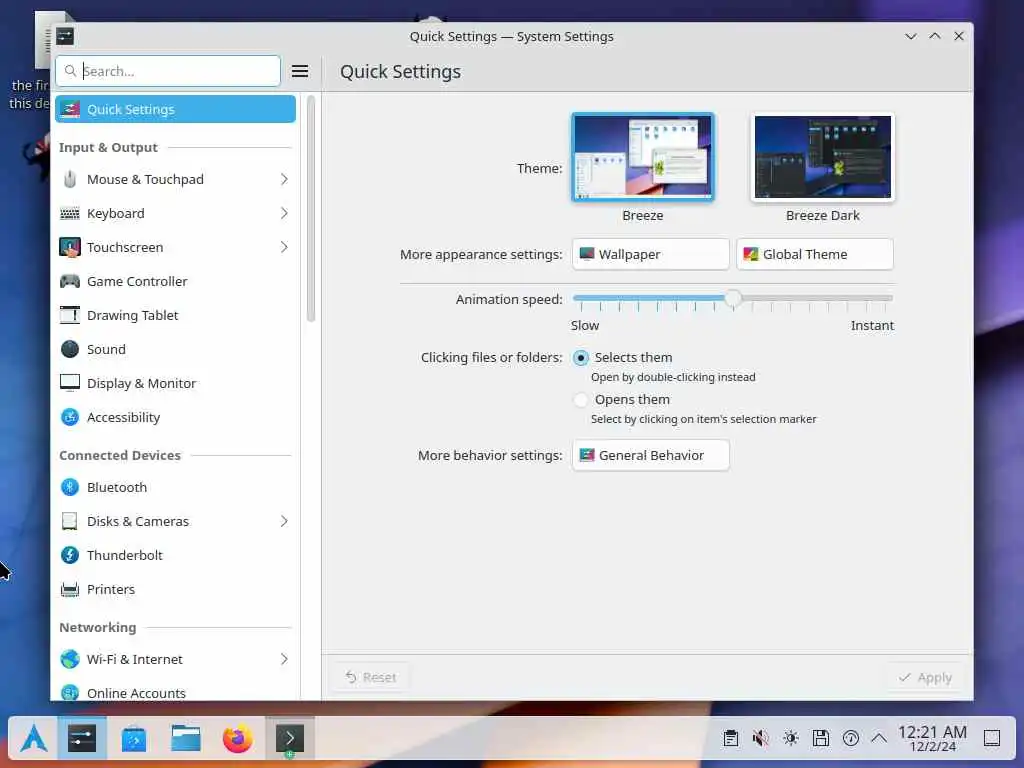Image resolution: width=1024 pixels, height=768 pixels.
Task: Expand the Wi-Fi & Internet chevron
Action: 284,659
